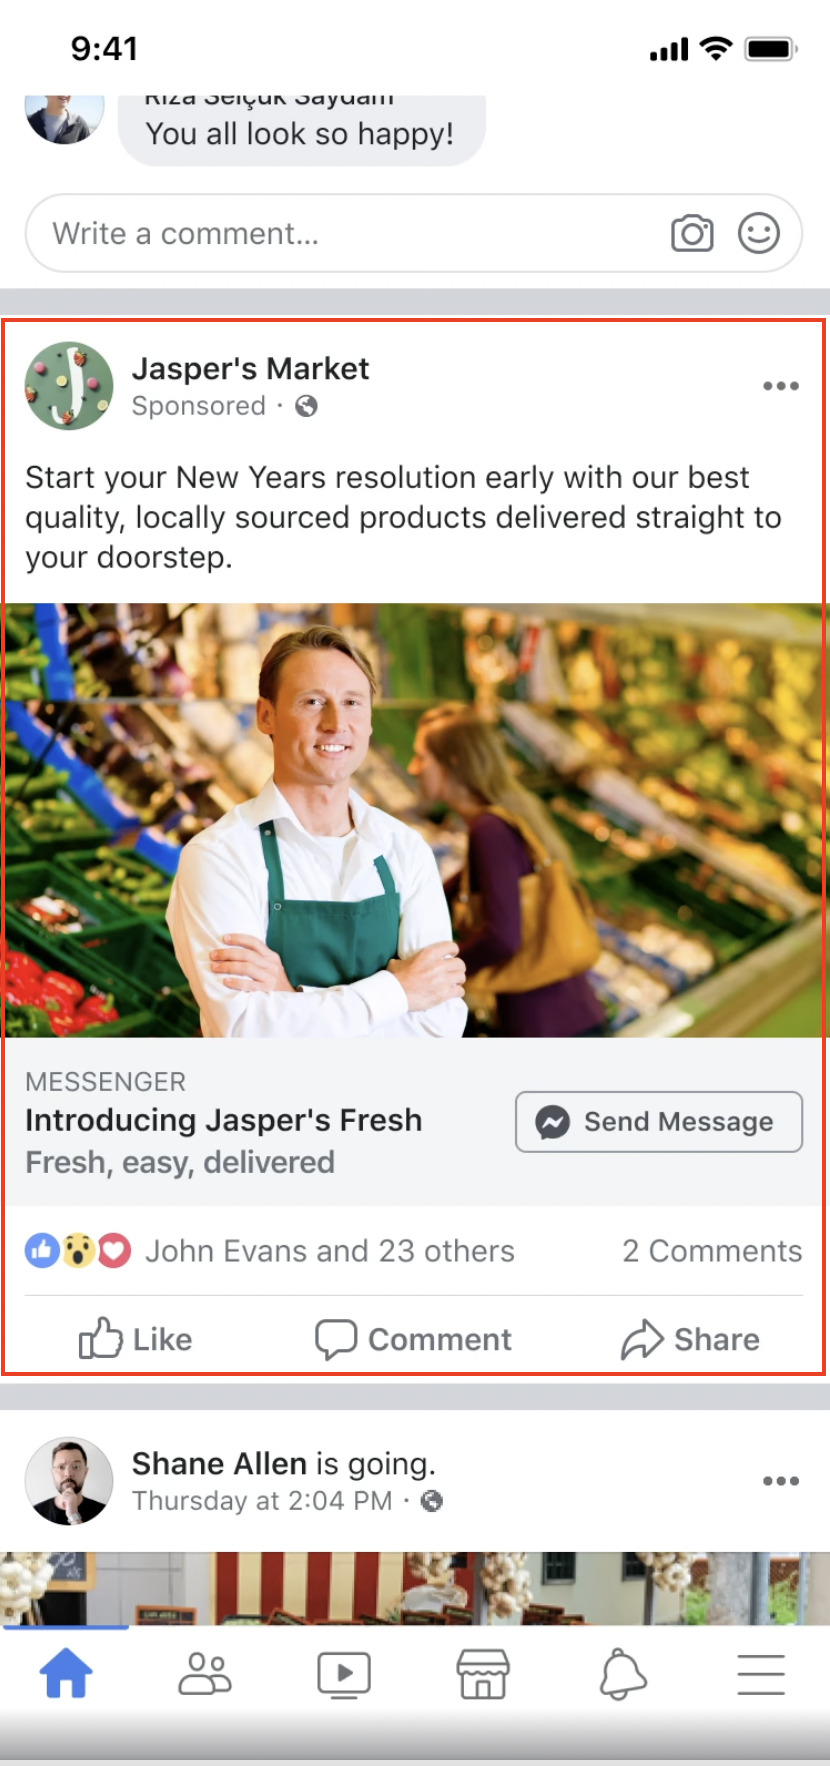Open the Shane Allen profile name
Viewport: 830px width, 1766px height.
point(219,1463)
